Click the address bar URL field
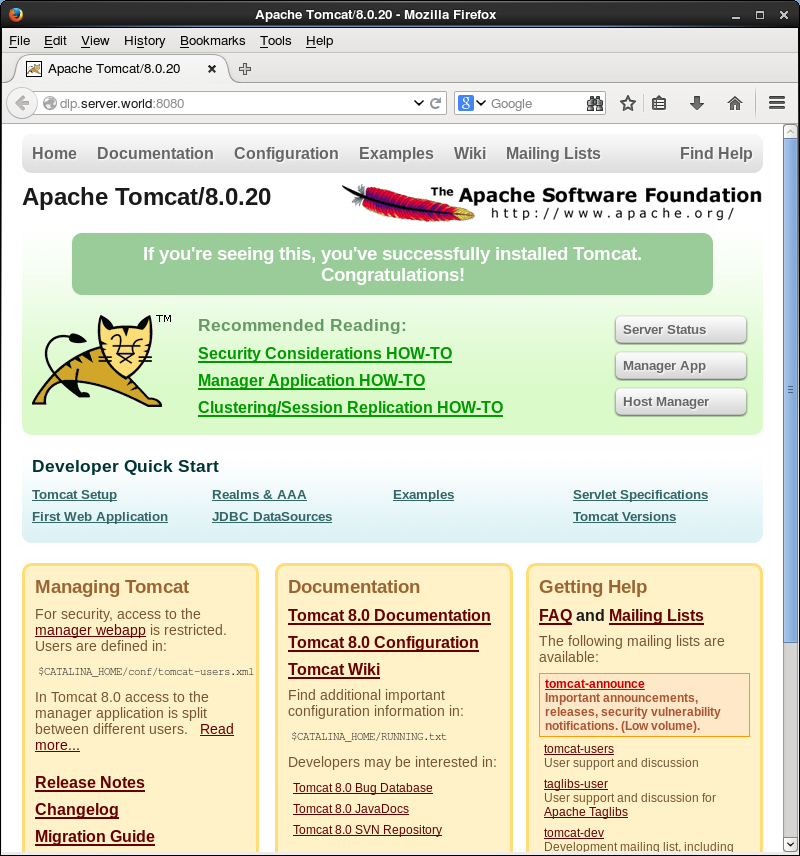This screenshot has height=856, width=800. tap(235, 103)
